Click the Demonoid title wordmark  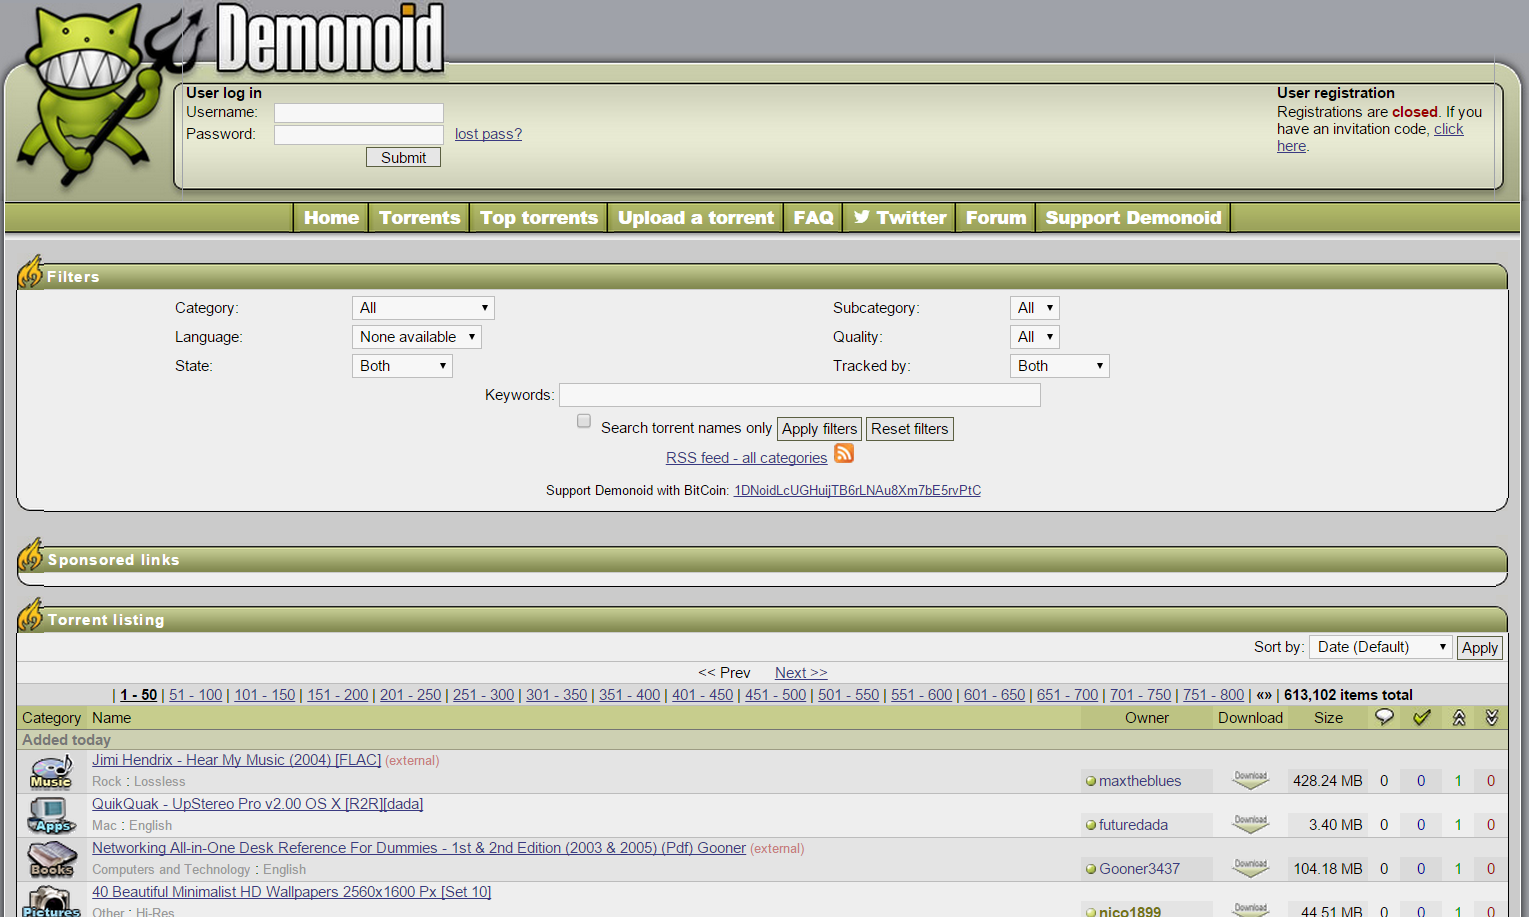click(330, 38)
